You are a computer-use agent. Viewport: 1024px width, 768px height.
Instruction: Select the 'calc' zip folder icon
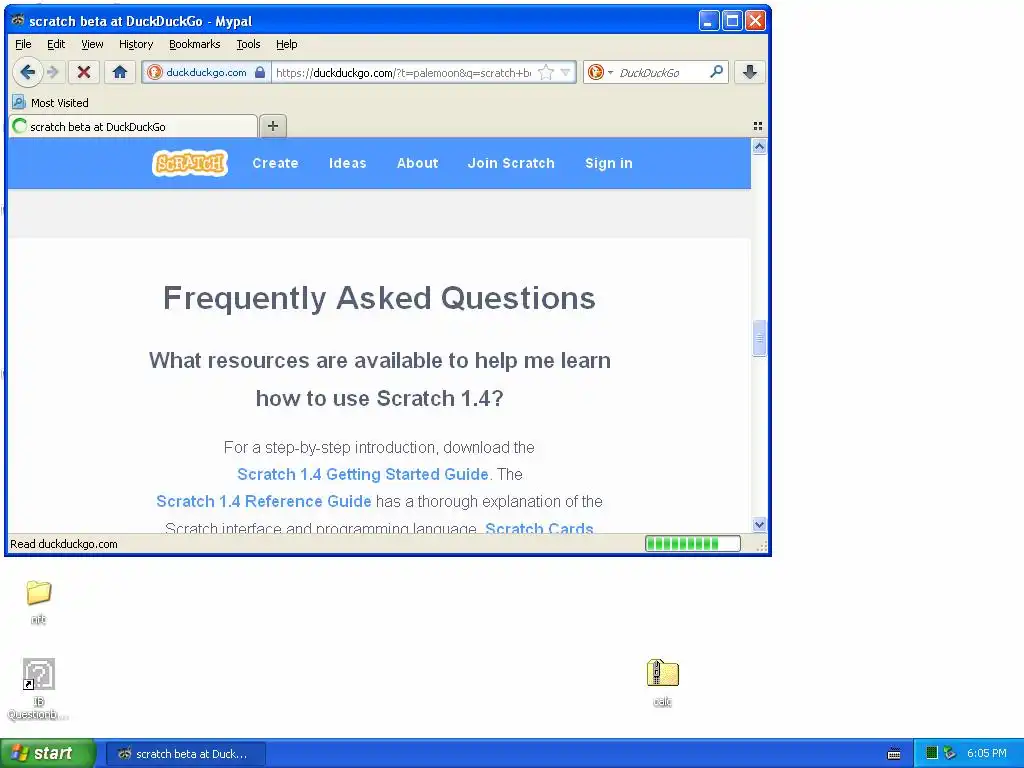(x=662, y=682)
